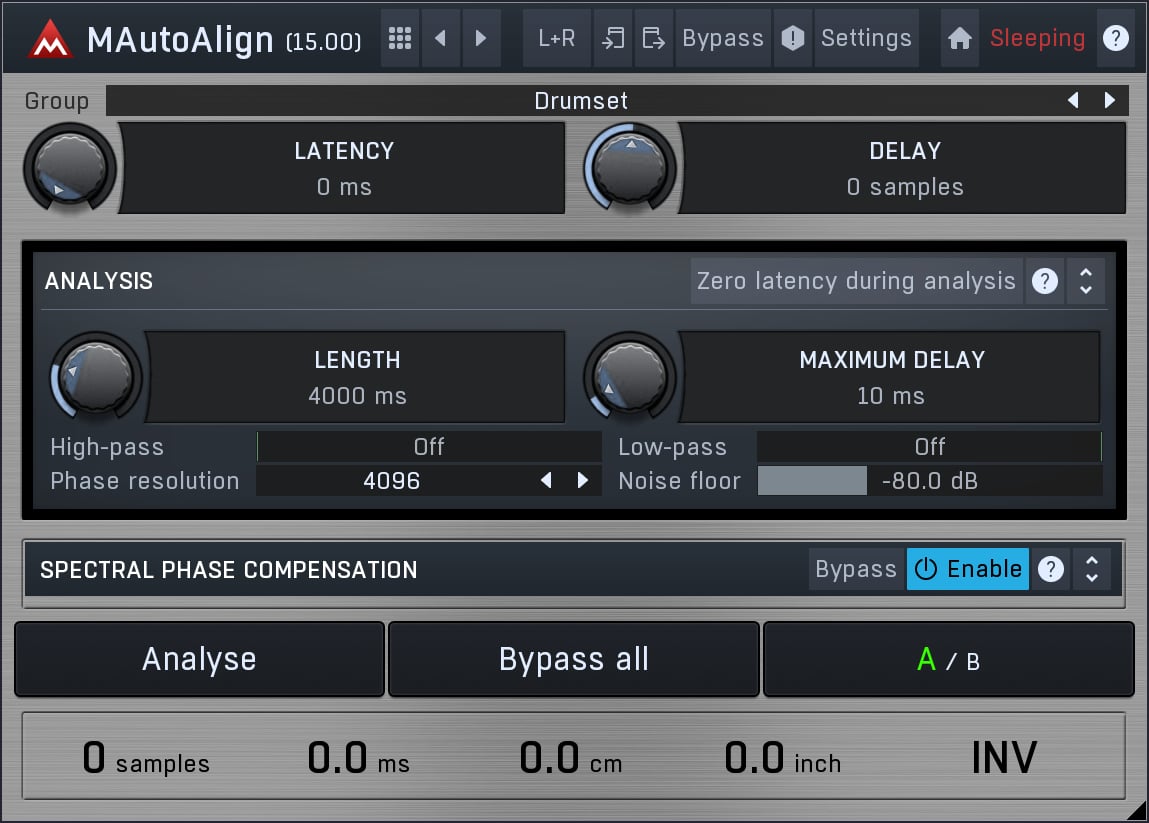Screen dimensions: 1149x823
Task: Click the Bypass all button
Action: (573, 659)
